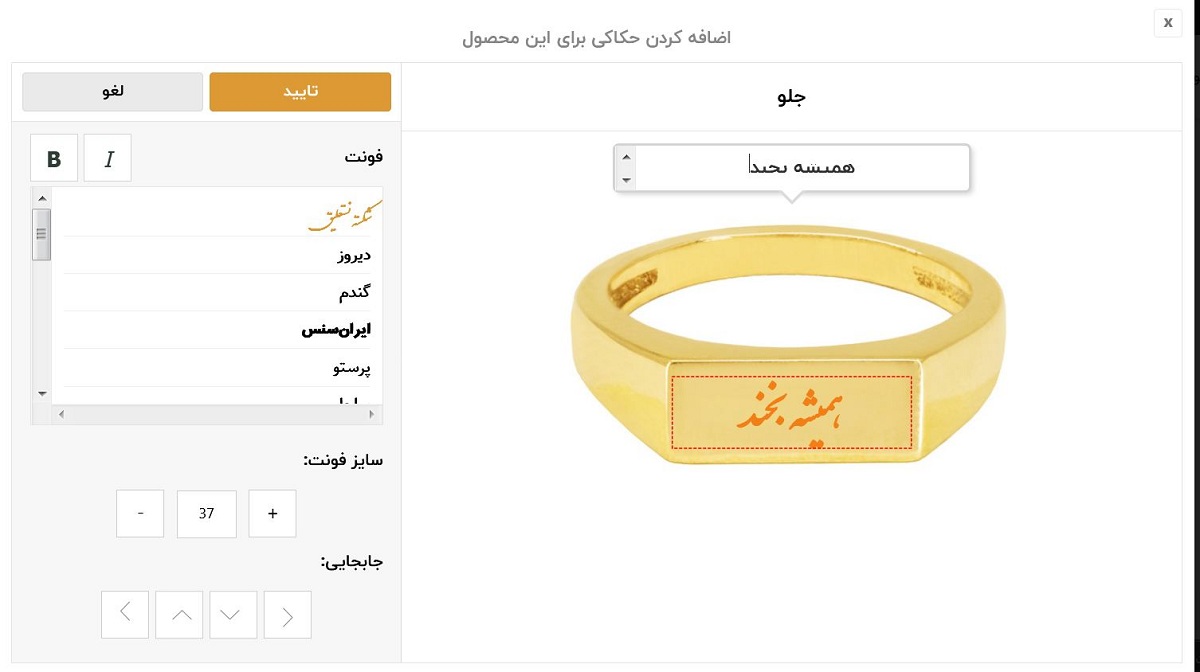Screen dimensions: 1200x672
Task: Move the engraving right using the right arrow
Action: pyautogui.click(x=287, y=614)
